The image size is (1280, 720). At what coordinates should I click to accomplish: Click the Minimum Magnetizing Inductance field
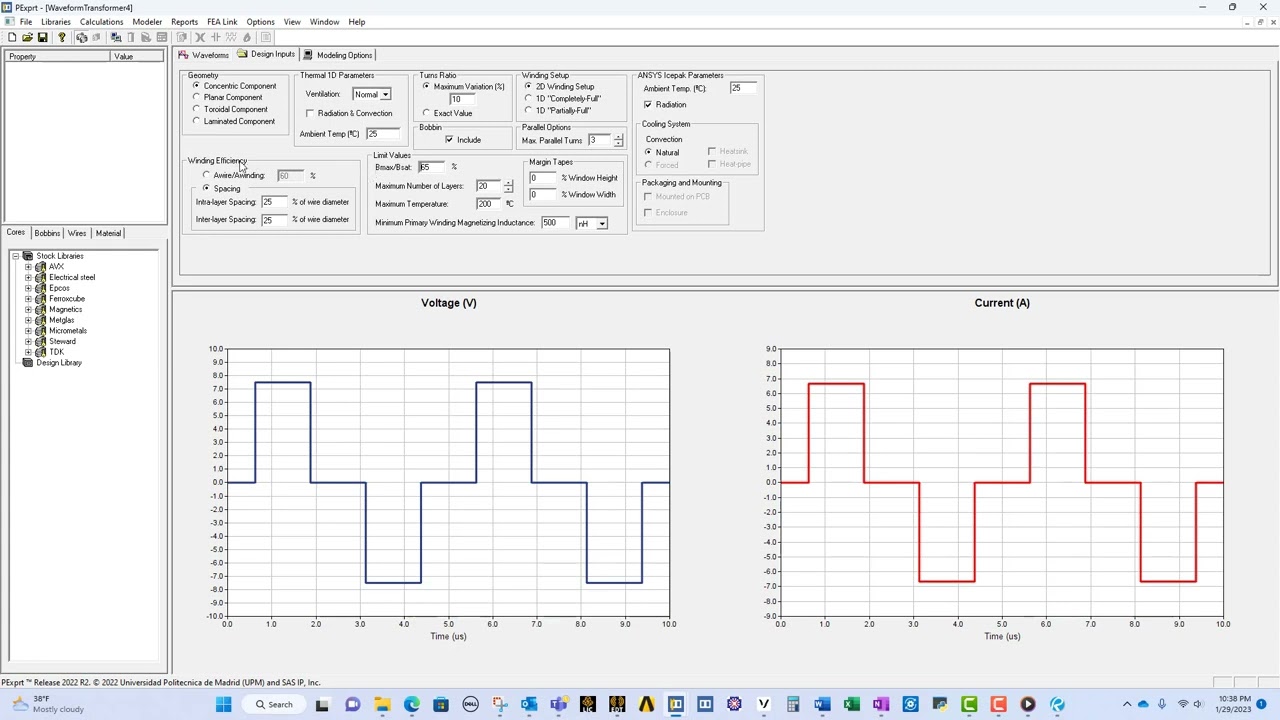555,223
